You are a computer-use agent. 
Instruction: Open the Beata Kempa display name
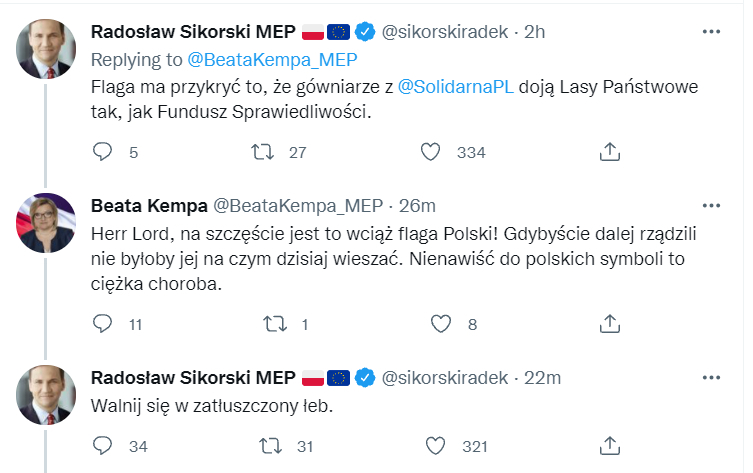pyautogui.click(x=146, y=206)
